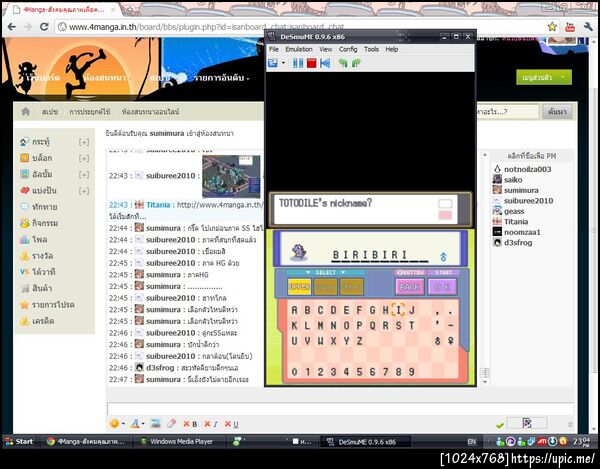Click the browser forward arrow

pyautogui.click(x=28, y=27)
